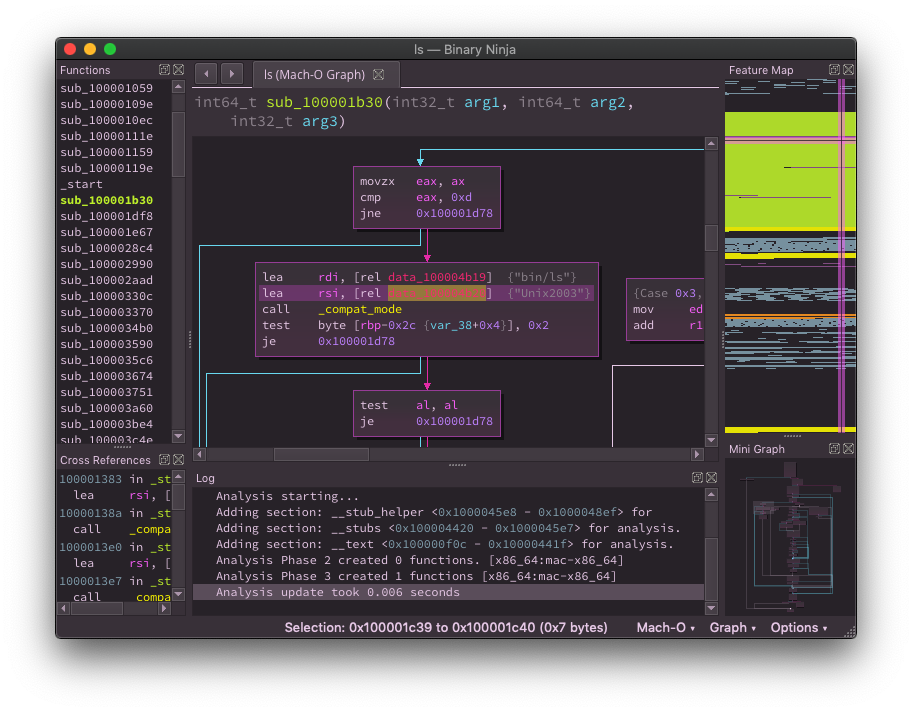Close the ls (Mach-O Graph) tab
912x712 pixels.
(x=378, y=75)
